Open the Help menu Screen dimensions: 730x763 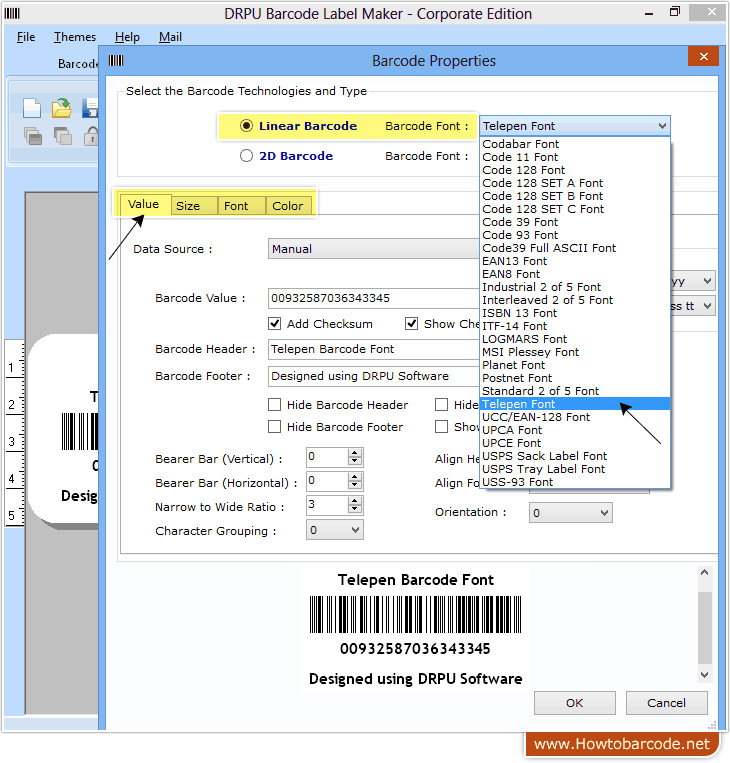(x=127, y=37)
